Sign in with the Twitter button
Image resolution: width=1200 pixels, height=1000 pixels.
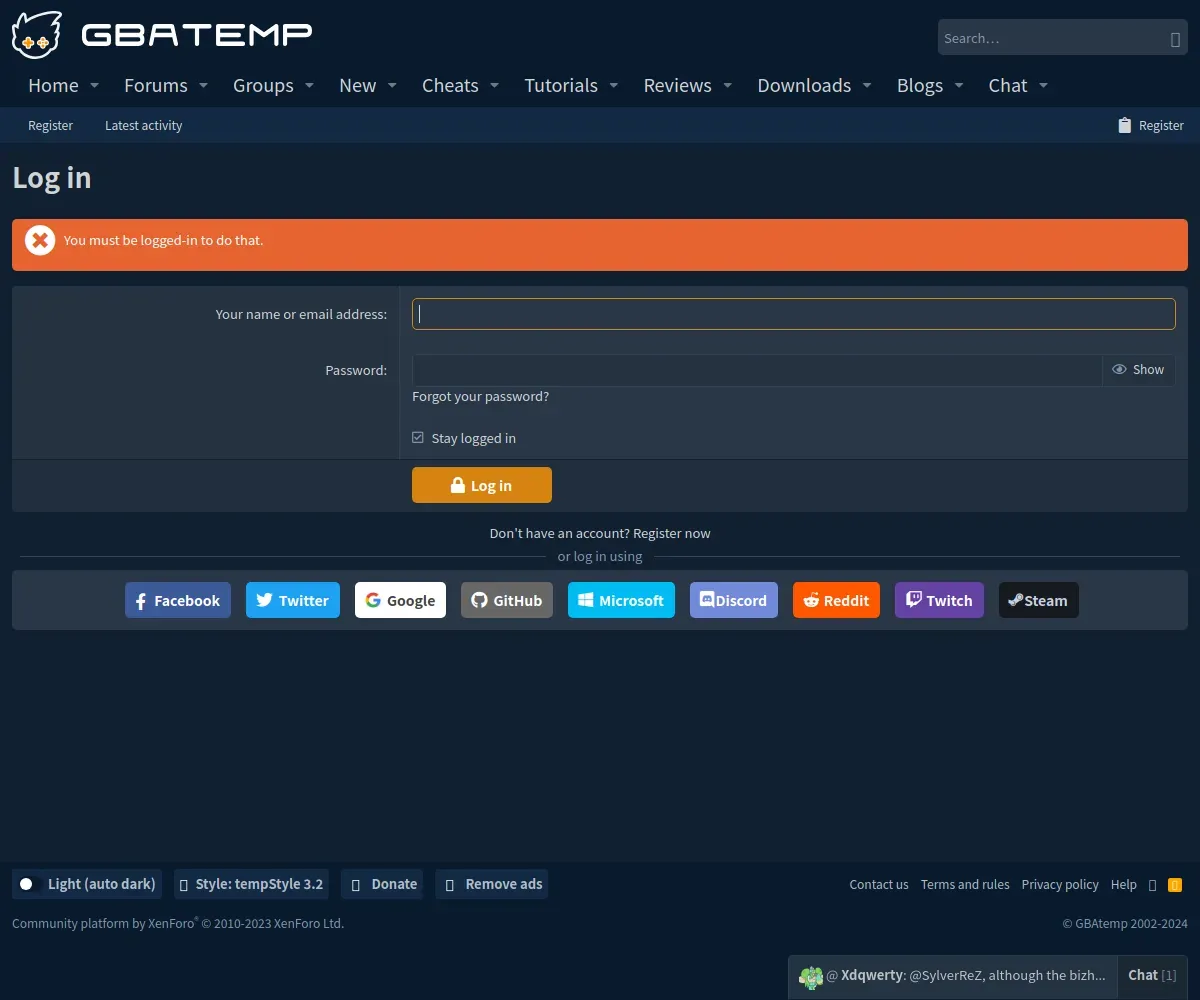pos(293,600)
